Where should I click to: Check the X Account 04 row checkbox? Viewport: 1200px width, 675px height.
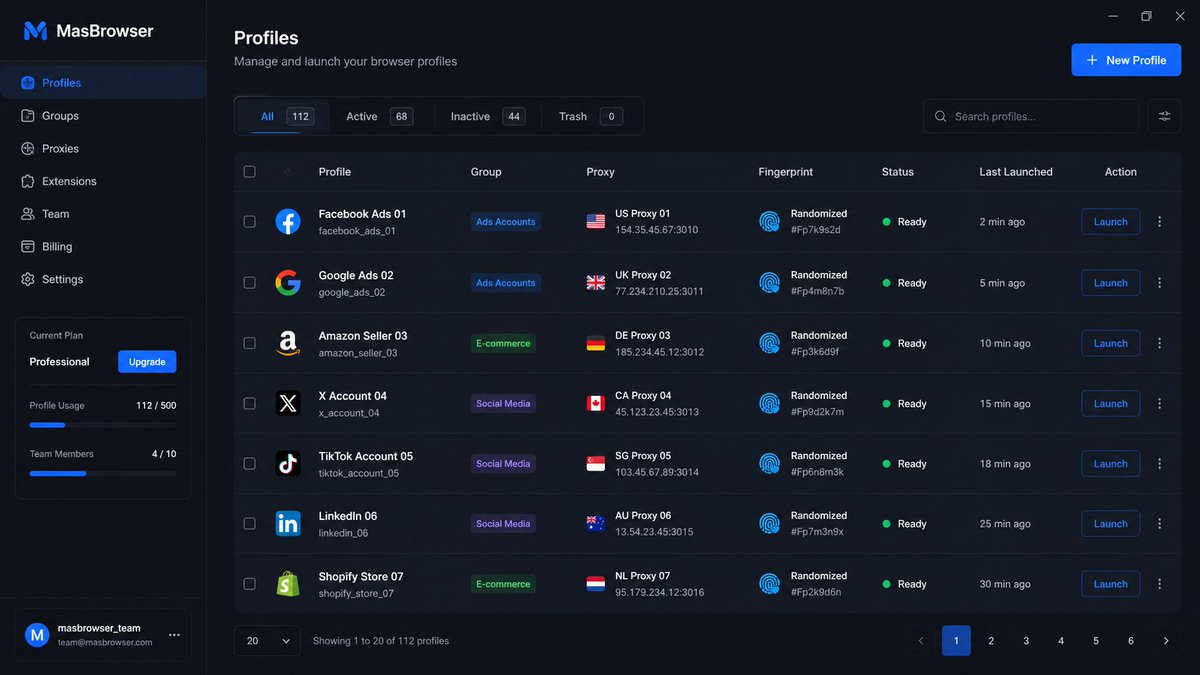pos(250,403)
